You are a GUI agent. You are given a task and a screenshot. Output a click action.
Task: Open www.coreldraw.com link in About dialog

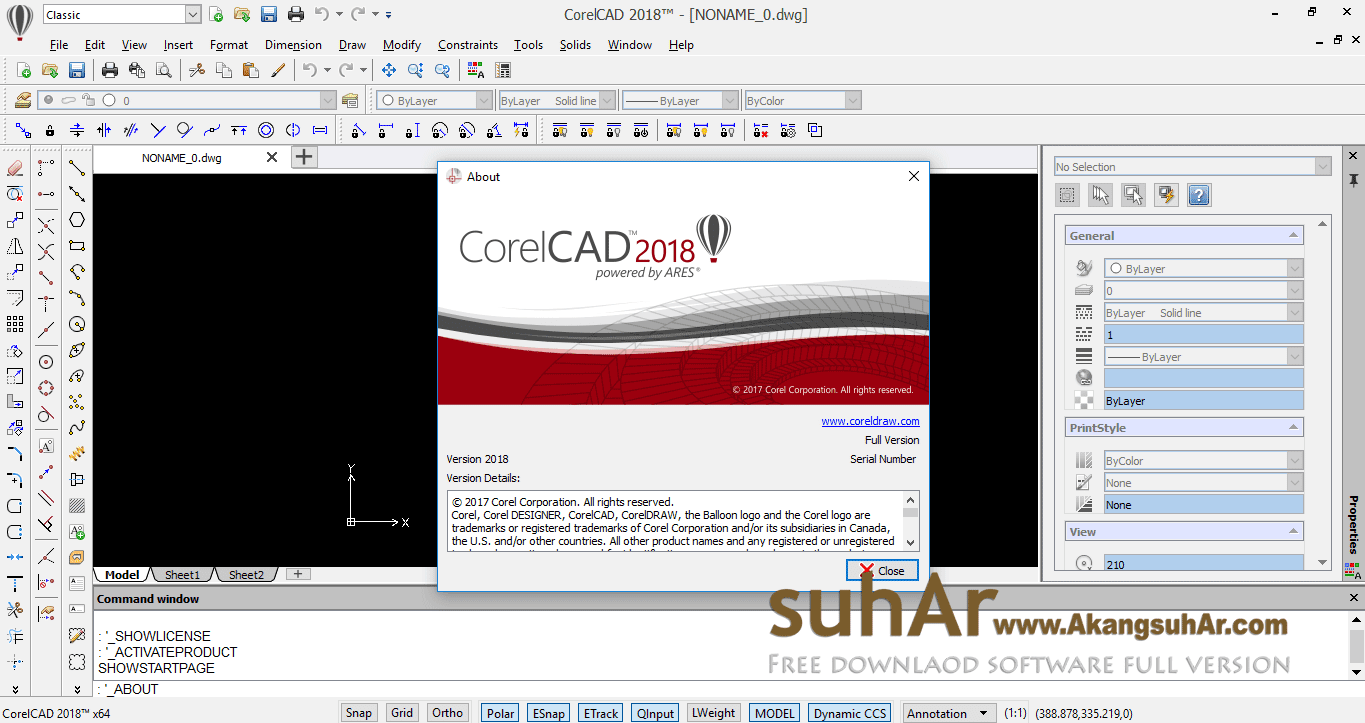pyautogui.click(x=870, y=421)
